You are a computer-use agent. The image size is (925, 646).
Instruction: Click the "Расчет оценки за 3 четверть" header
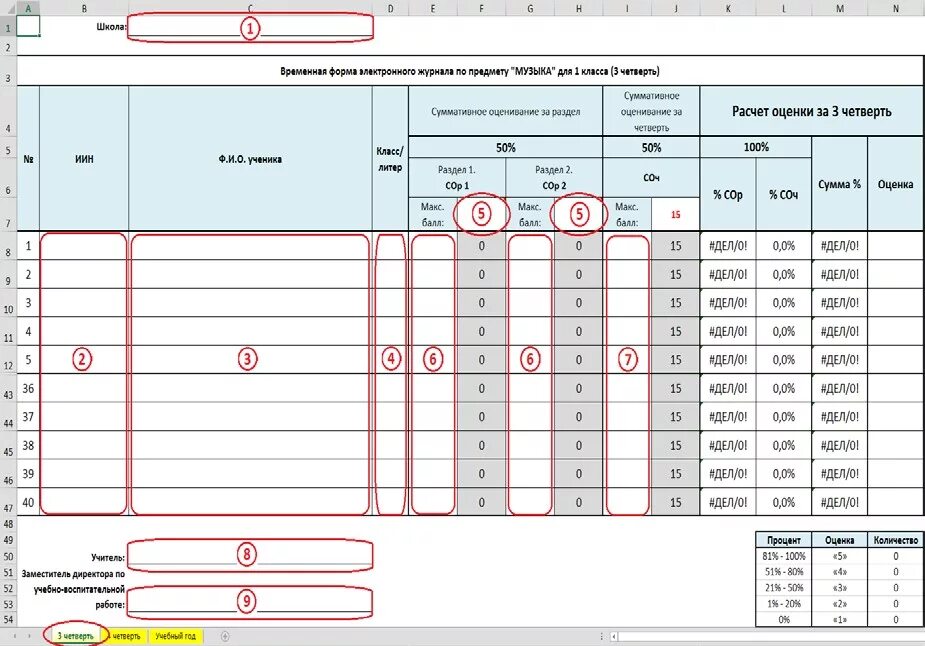tap(812, 112)
